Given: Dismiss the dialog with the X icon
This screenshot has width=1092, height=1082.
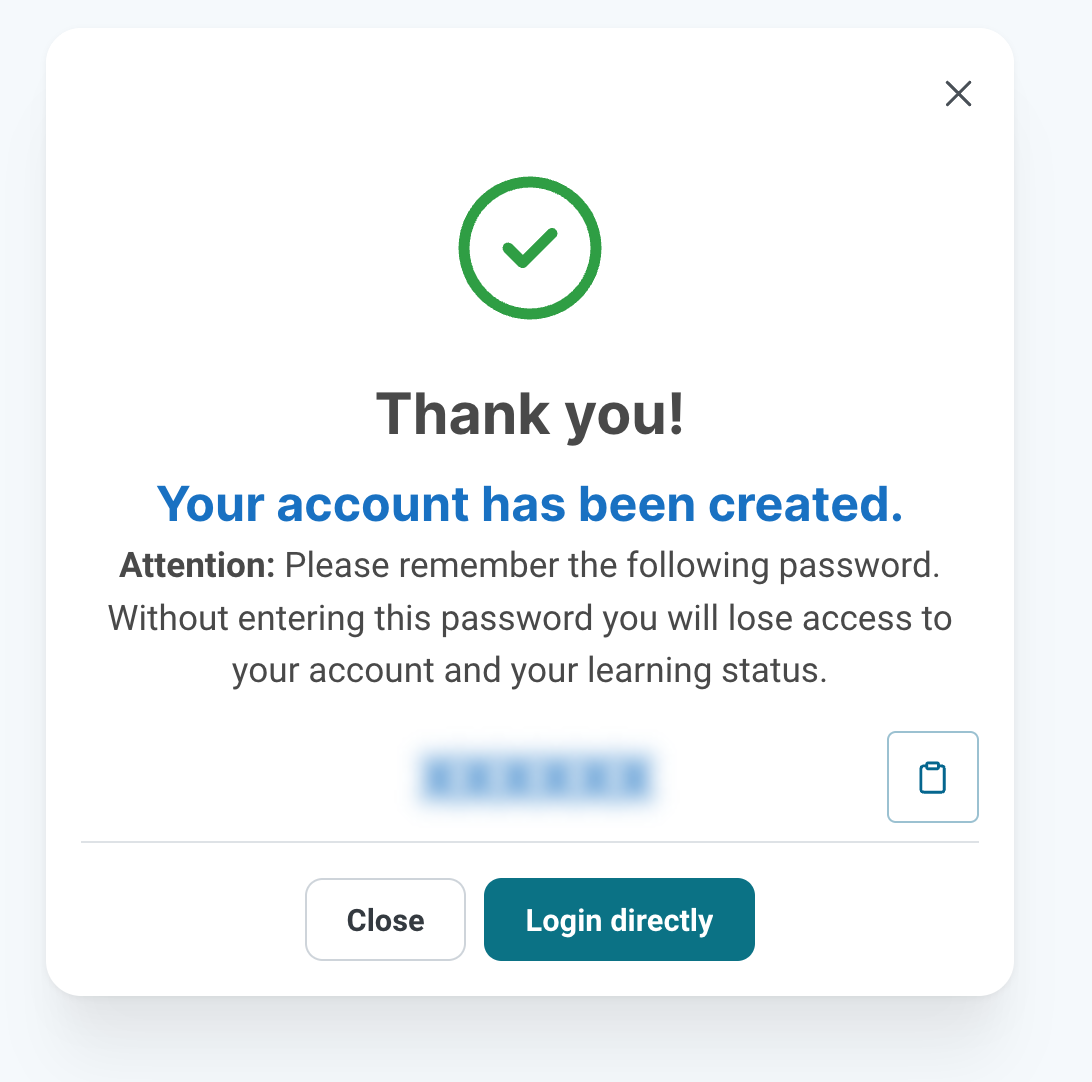Looking at the screenshot, I should click(x=958, y=93).
